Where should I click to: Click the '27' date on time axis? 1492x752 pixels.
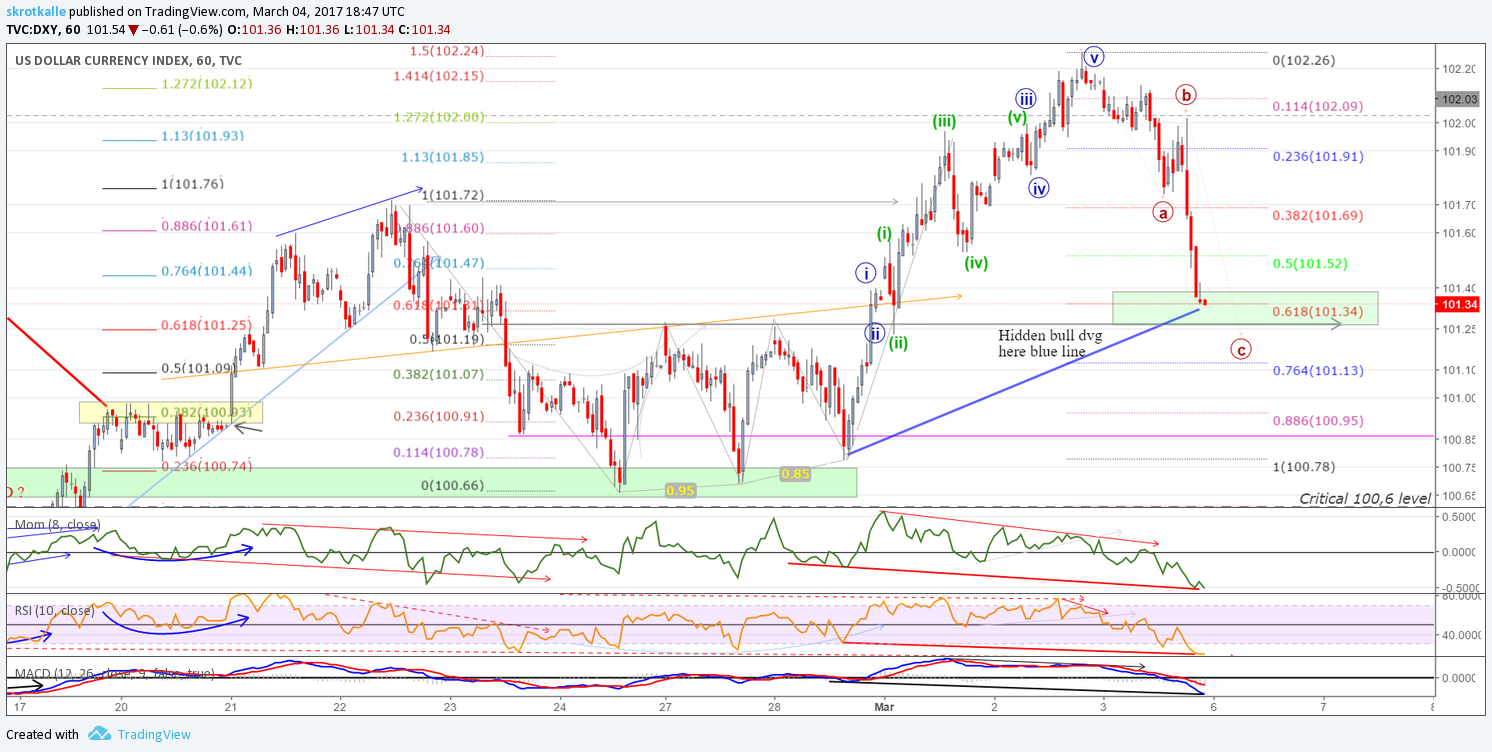(665, 708)
